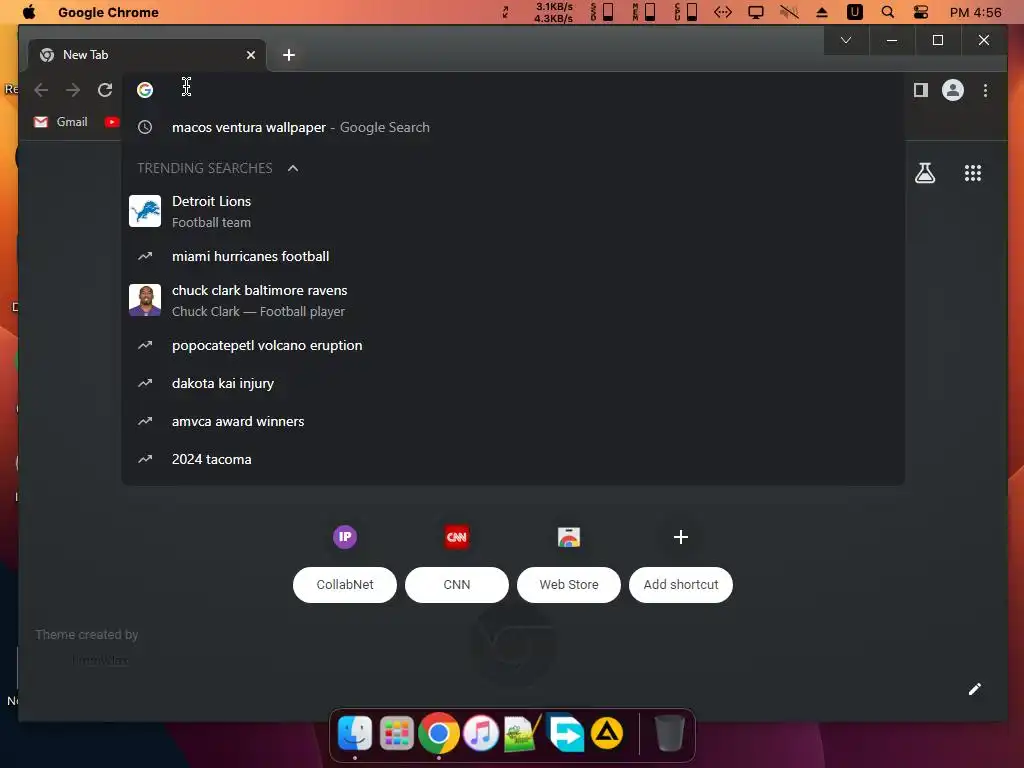Viewport: 1024px width, 768px height.
Task: Click the Customize Chrome pencil icon
Action: click(x=974, y=689)
